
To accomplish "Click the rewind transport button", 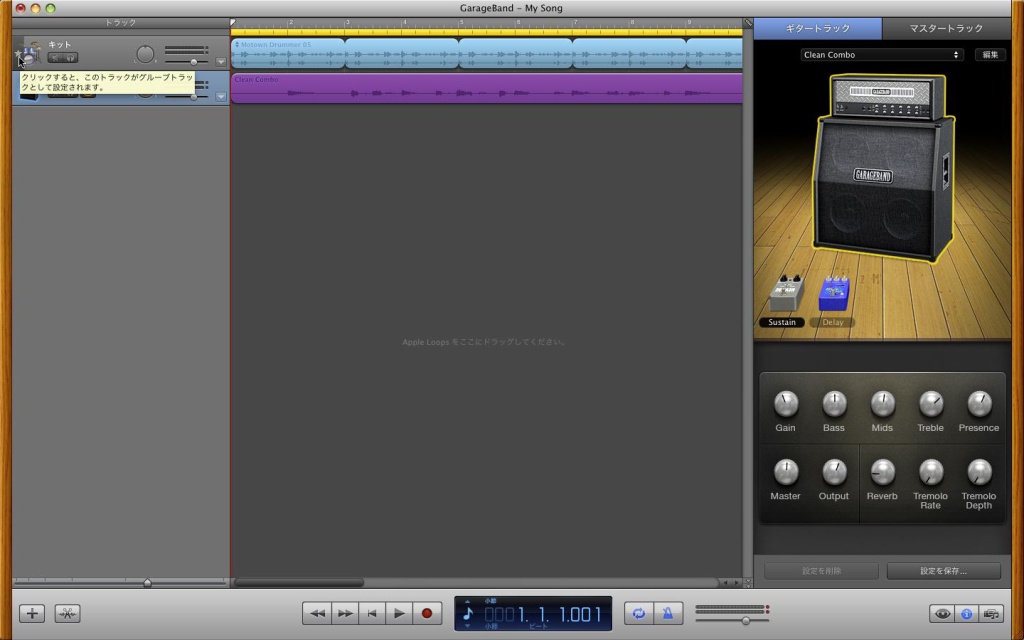I will tap(317, 613).
